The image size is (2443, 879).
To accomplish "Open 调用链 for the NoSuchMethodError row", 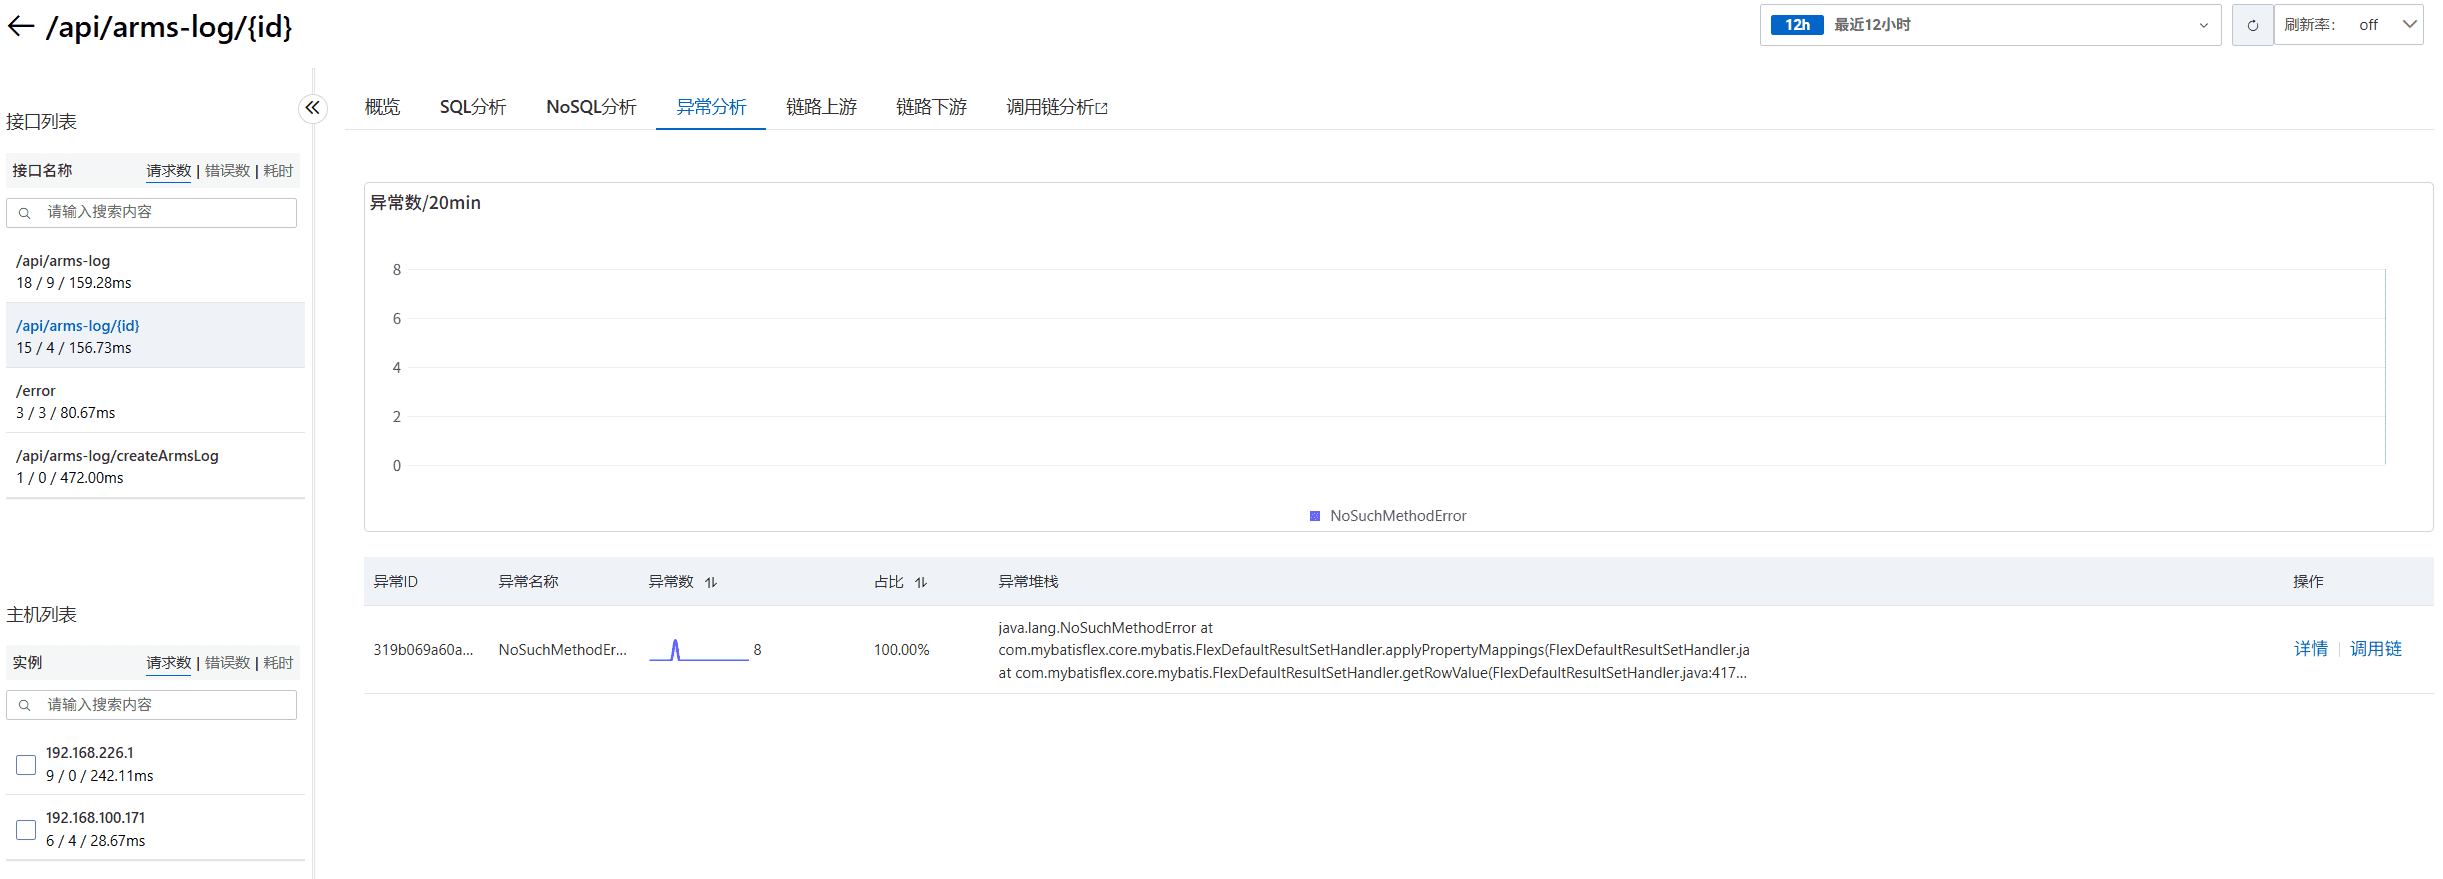I will click(2375, 649).
